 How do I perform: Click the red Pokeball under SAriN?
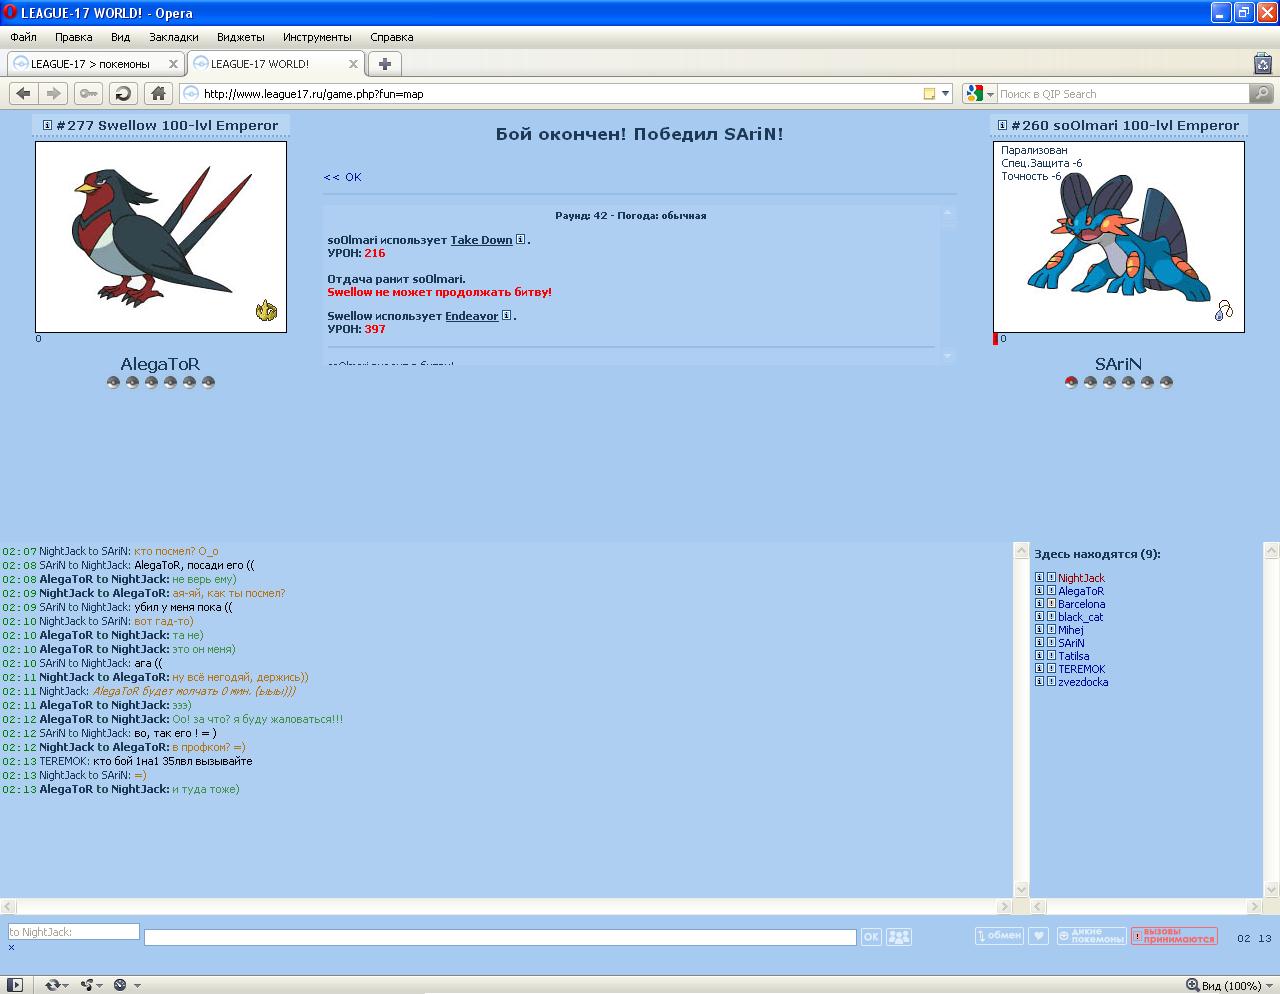(1071, 382)
